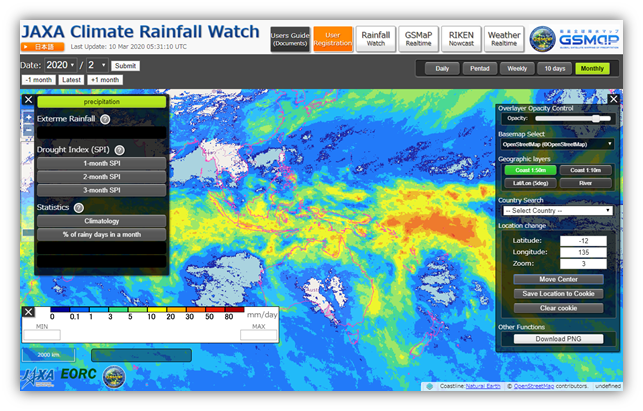Show the Climatology layer
643x411 pixels.
click(x=102, y=221)
